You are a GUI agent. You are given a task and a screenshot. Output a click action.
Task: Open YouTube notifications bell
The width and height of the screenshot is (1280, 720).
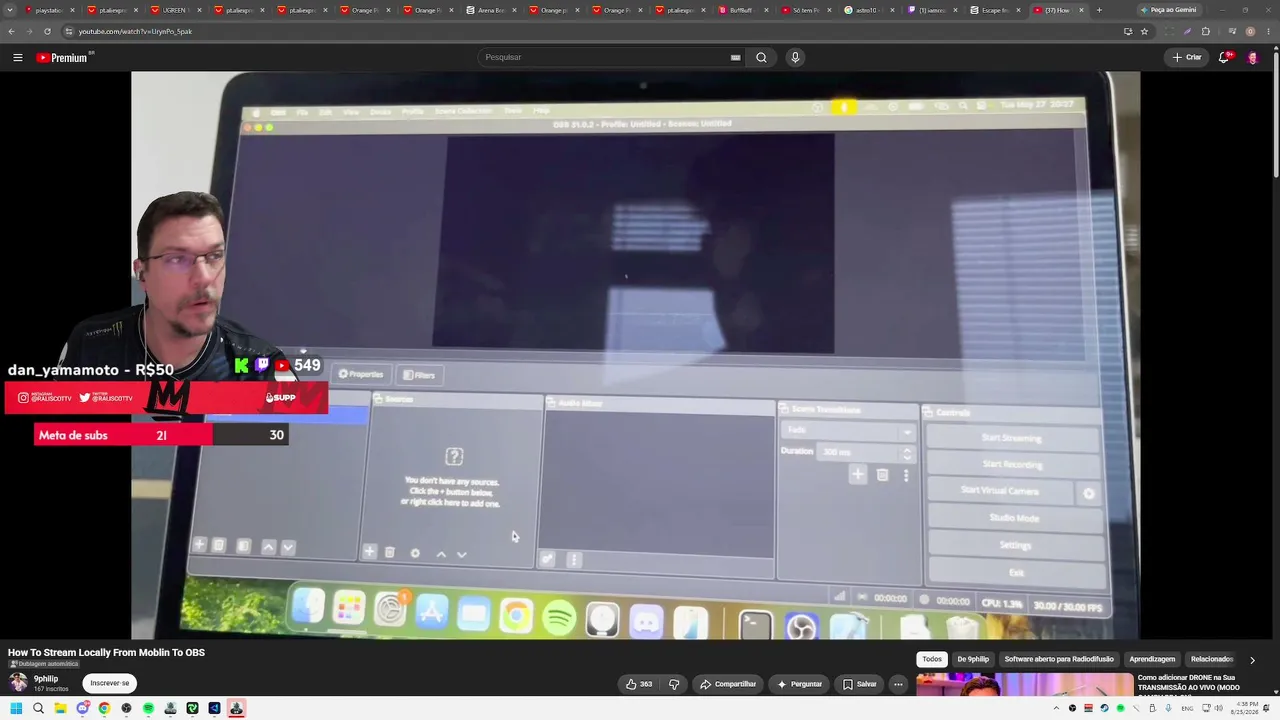(1224, 57)
